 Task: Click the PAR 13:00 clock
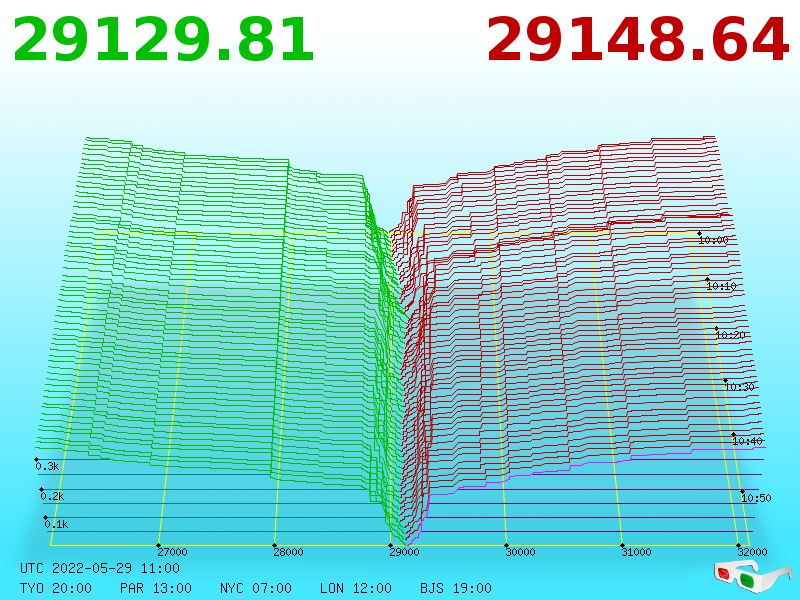(156, 588)
